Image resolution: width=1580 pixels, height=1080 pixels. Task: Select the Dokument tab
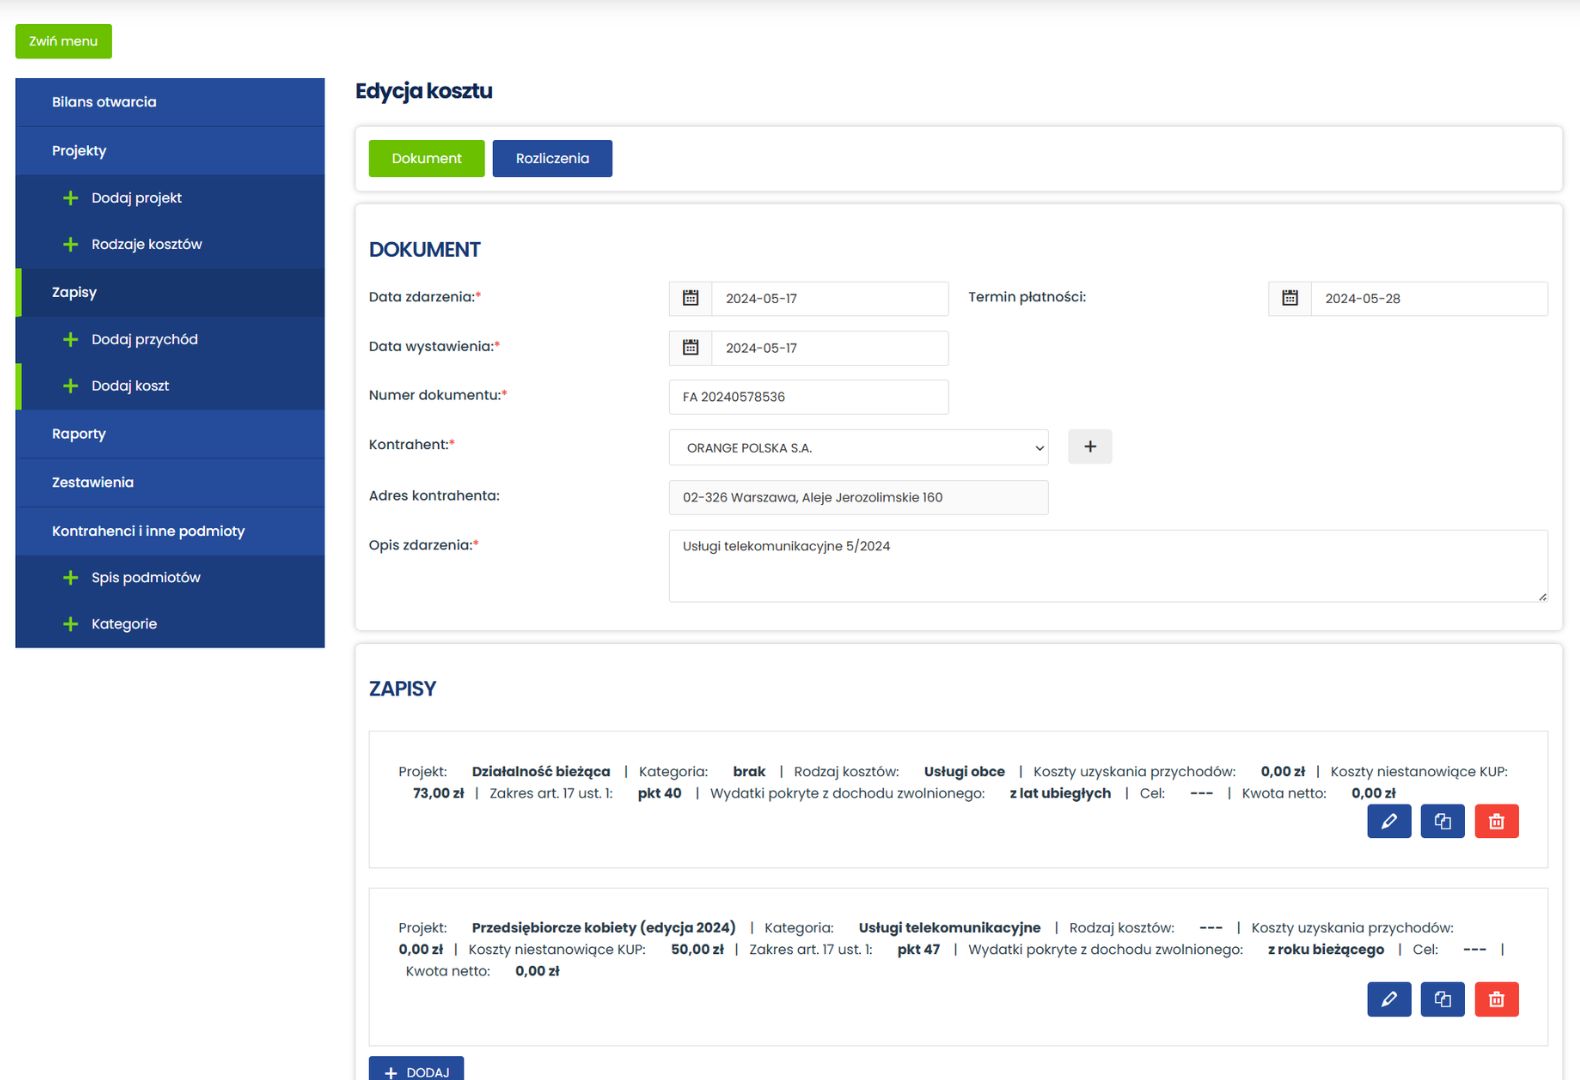426,158
